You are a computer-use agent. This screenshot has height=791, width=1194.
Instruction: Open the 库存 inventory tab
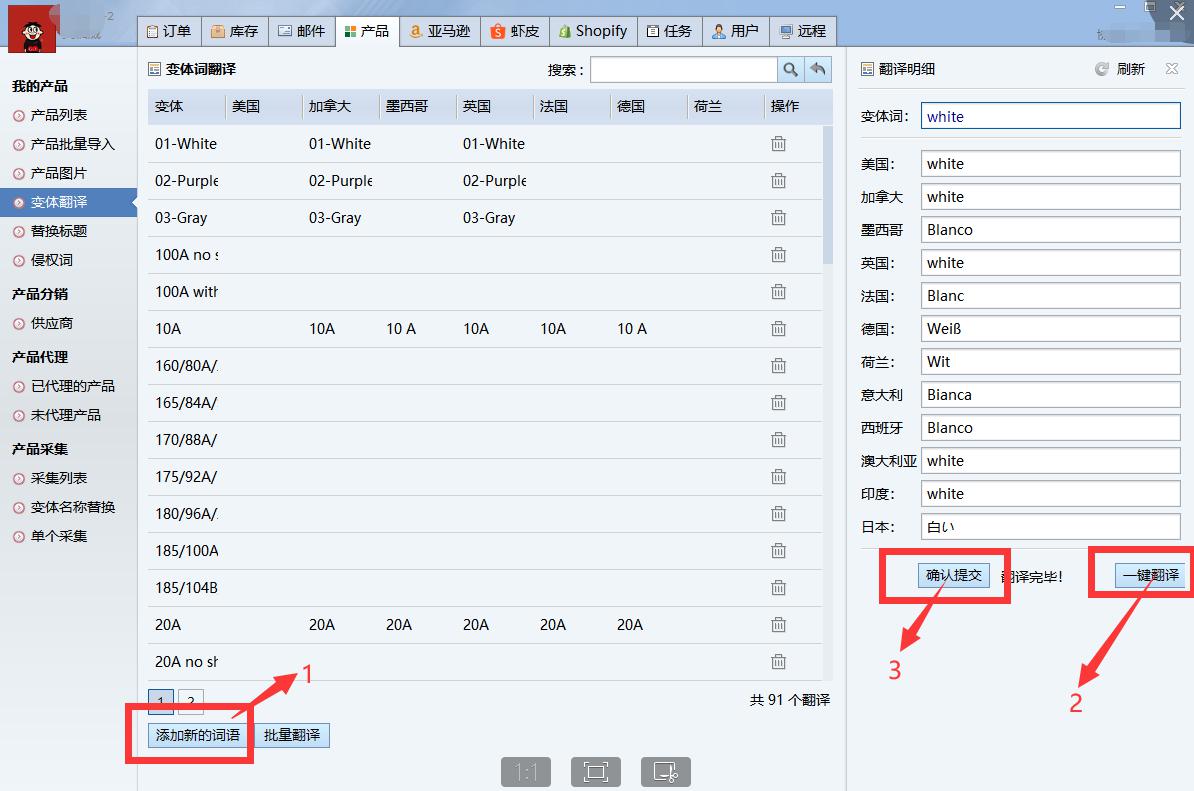coord(234,31)
